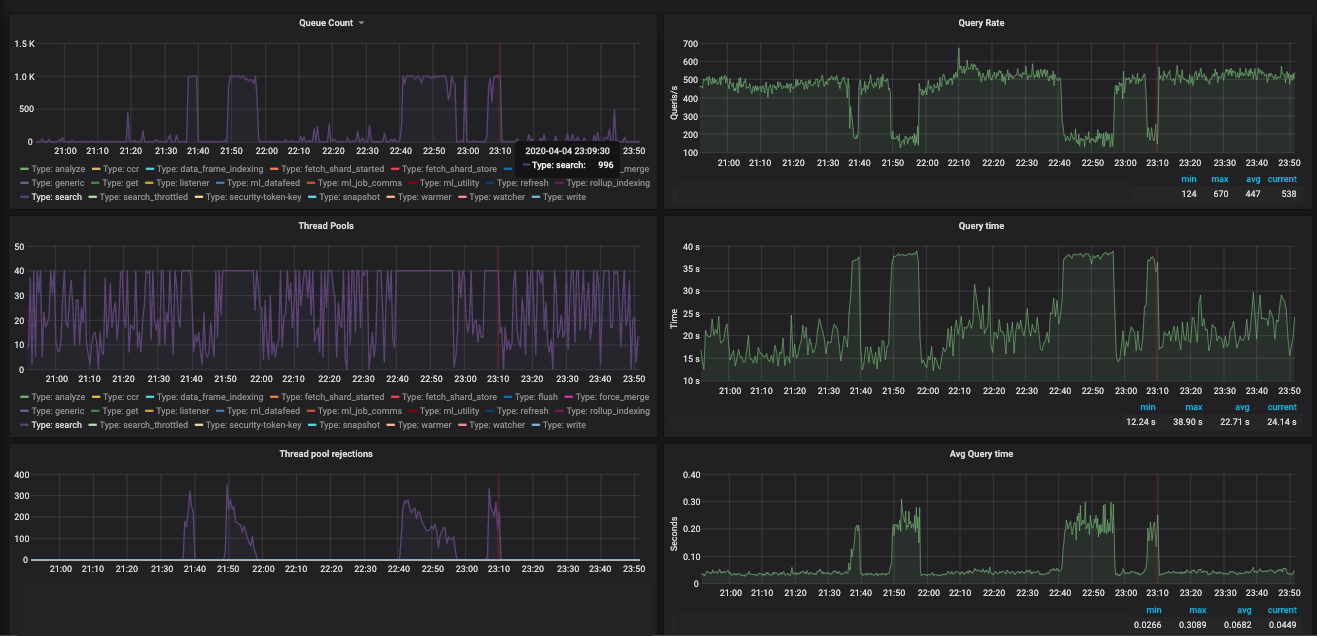The height and width of the screenshot is (636, 1317).
Task: Sort by the avg column under Query time
Action: click(x=1244, y=407)
